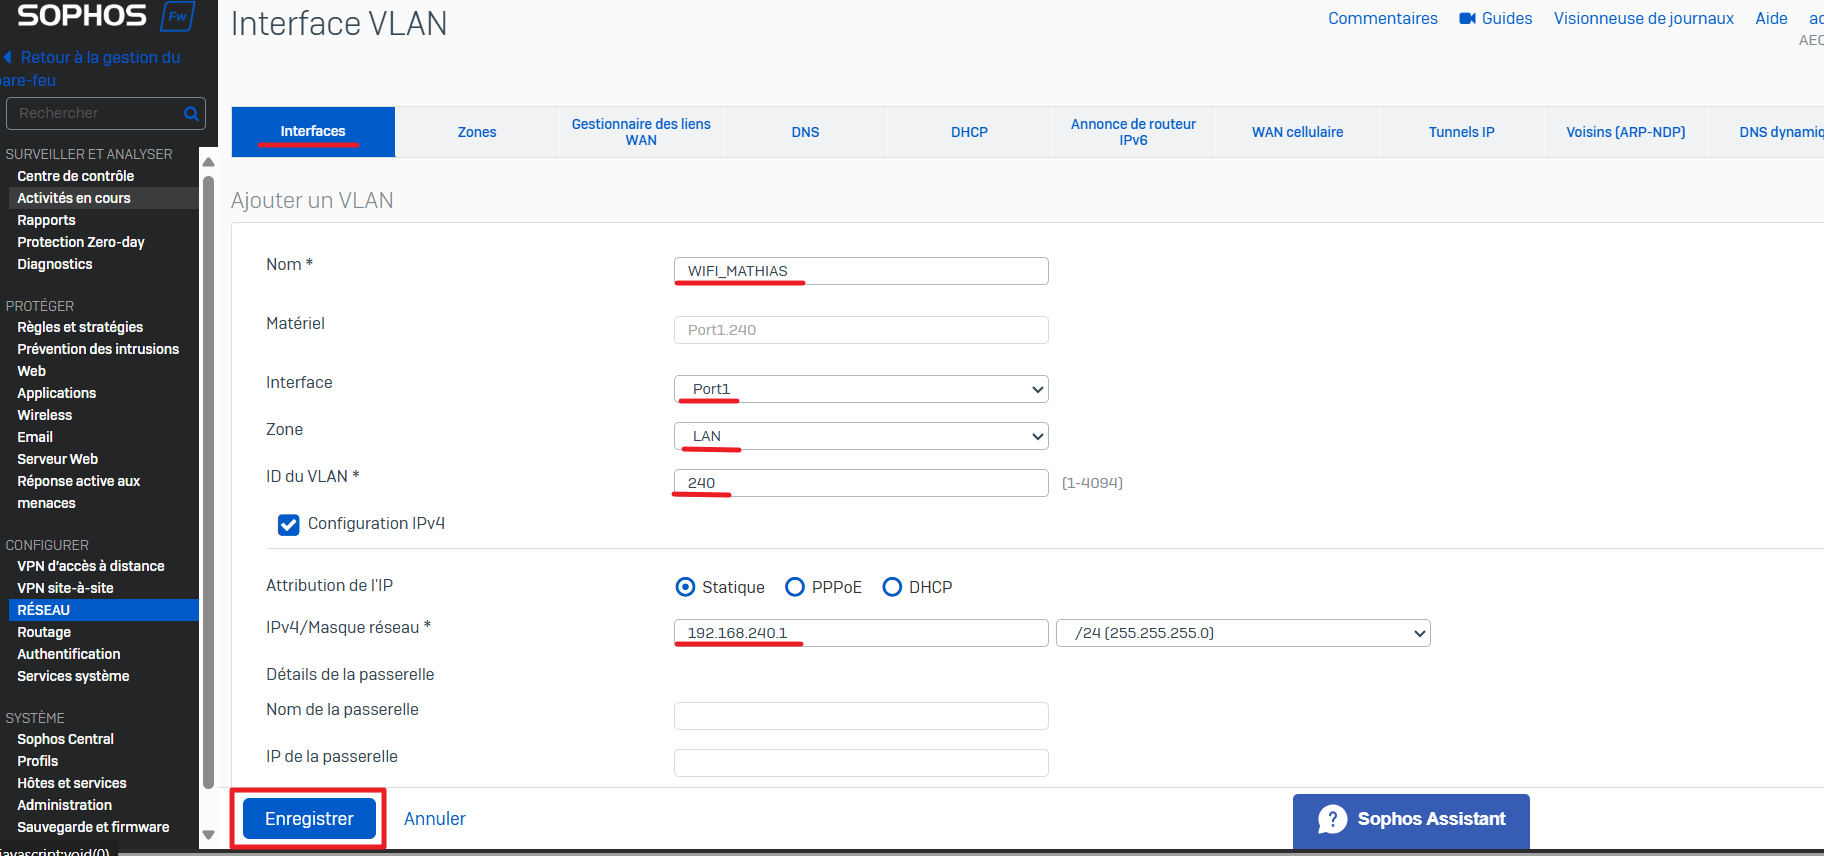Open the DHCP tab

click(x=969, y=132)
